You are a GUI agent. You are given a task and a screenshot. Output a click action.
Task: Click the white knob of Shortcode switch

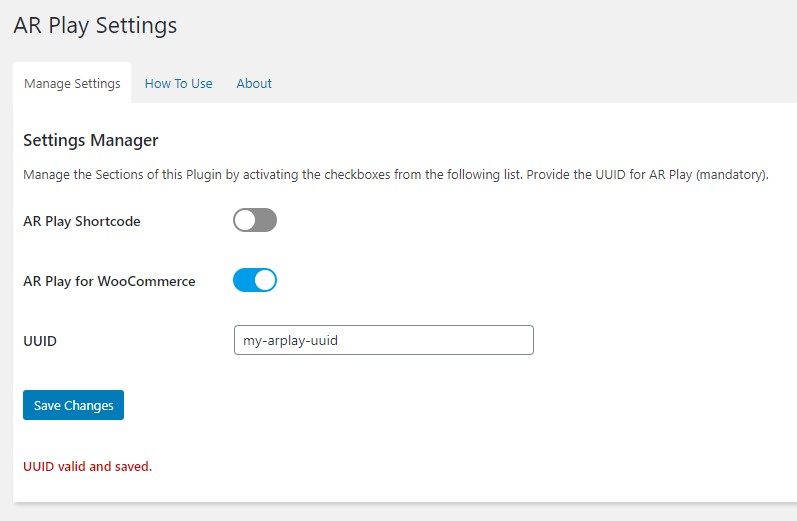pyautogui.click(x=245, y=220)
